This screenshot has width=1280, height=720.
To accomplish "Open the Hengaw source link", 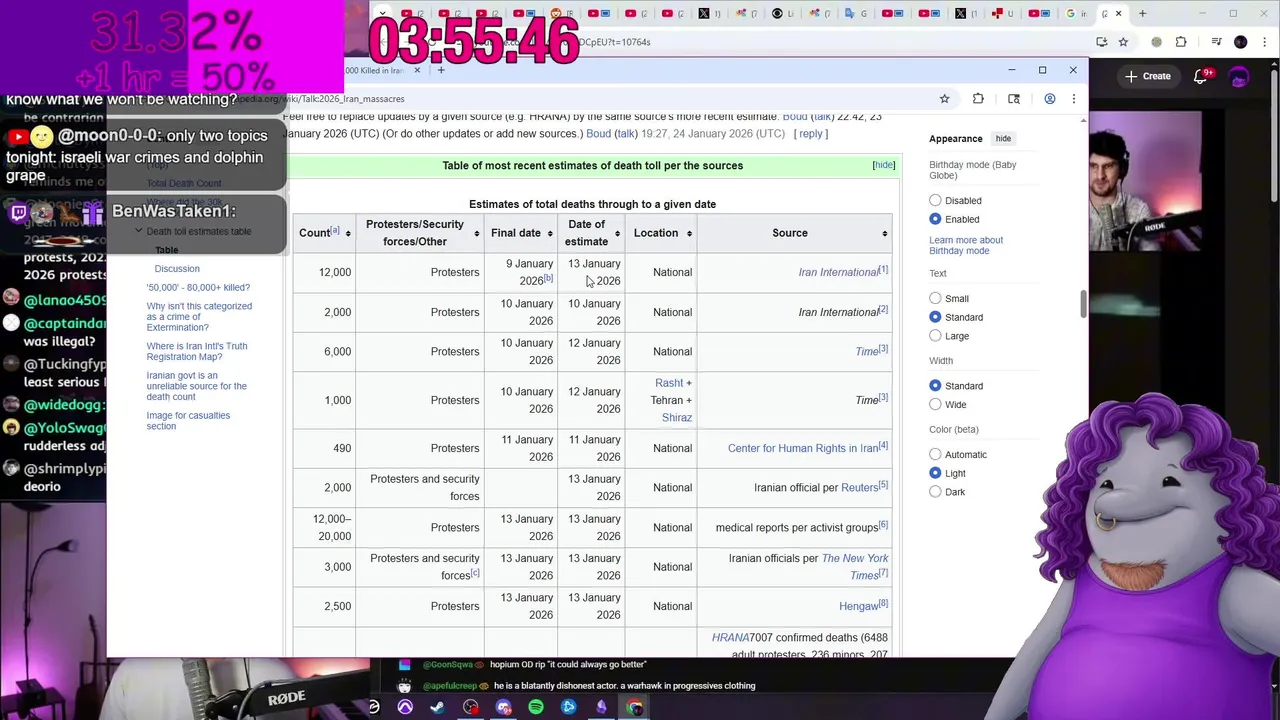I will click(858, 606).
